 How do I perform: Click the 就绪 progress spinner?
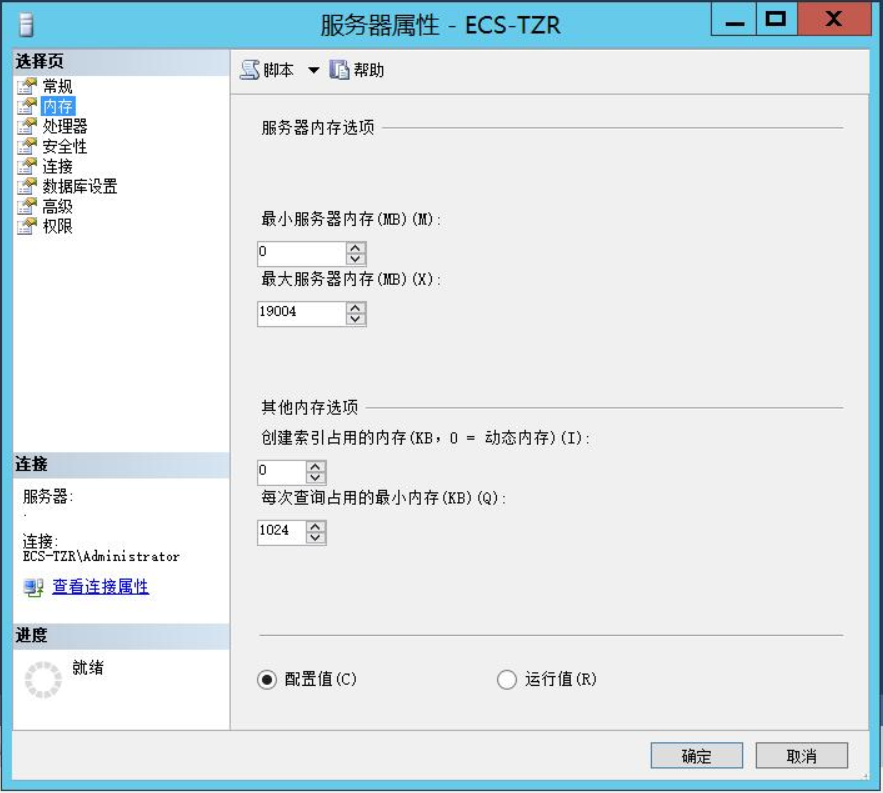(x=43, y=680)
